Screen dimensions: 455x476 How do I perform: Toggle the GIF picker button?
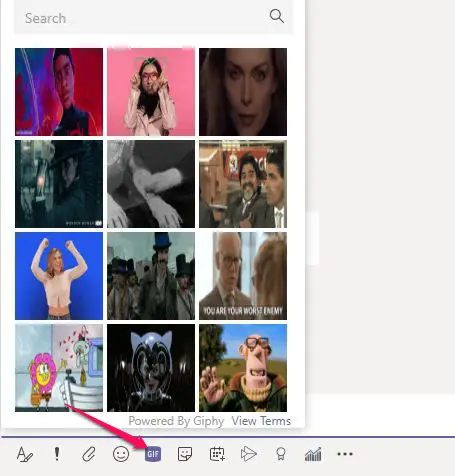tap(153, 454)
